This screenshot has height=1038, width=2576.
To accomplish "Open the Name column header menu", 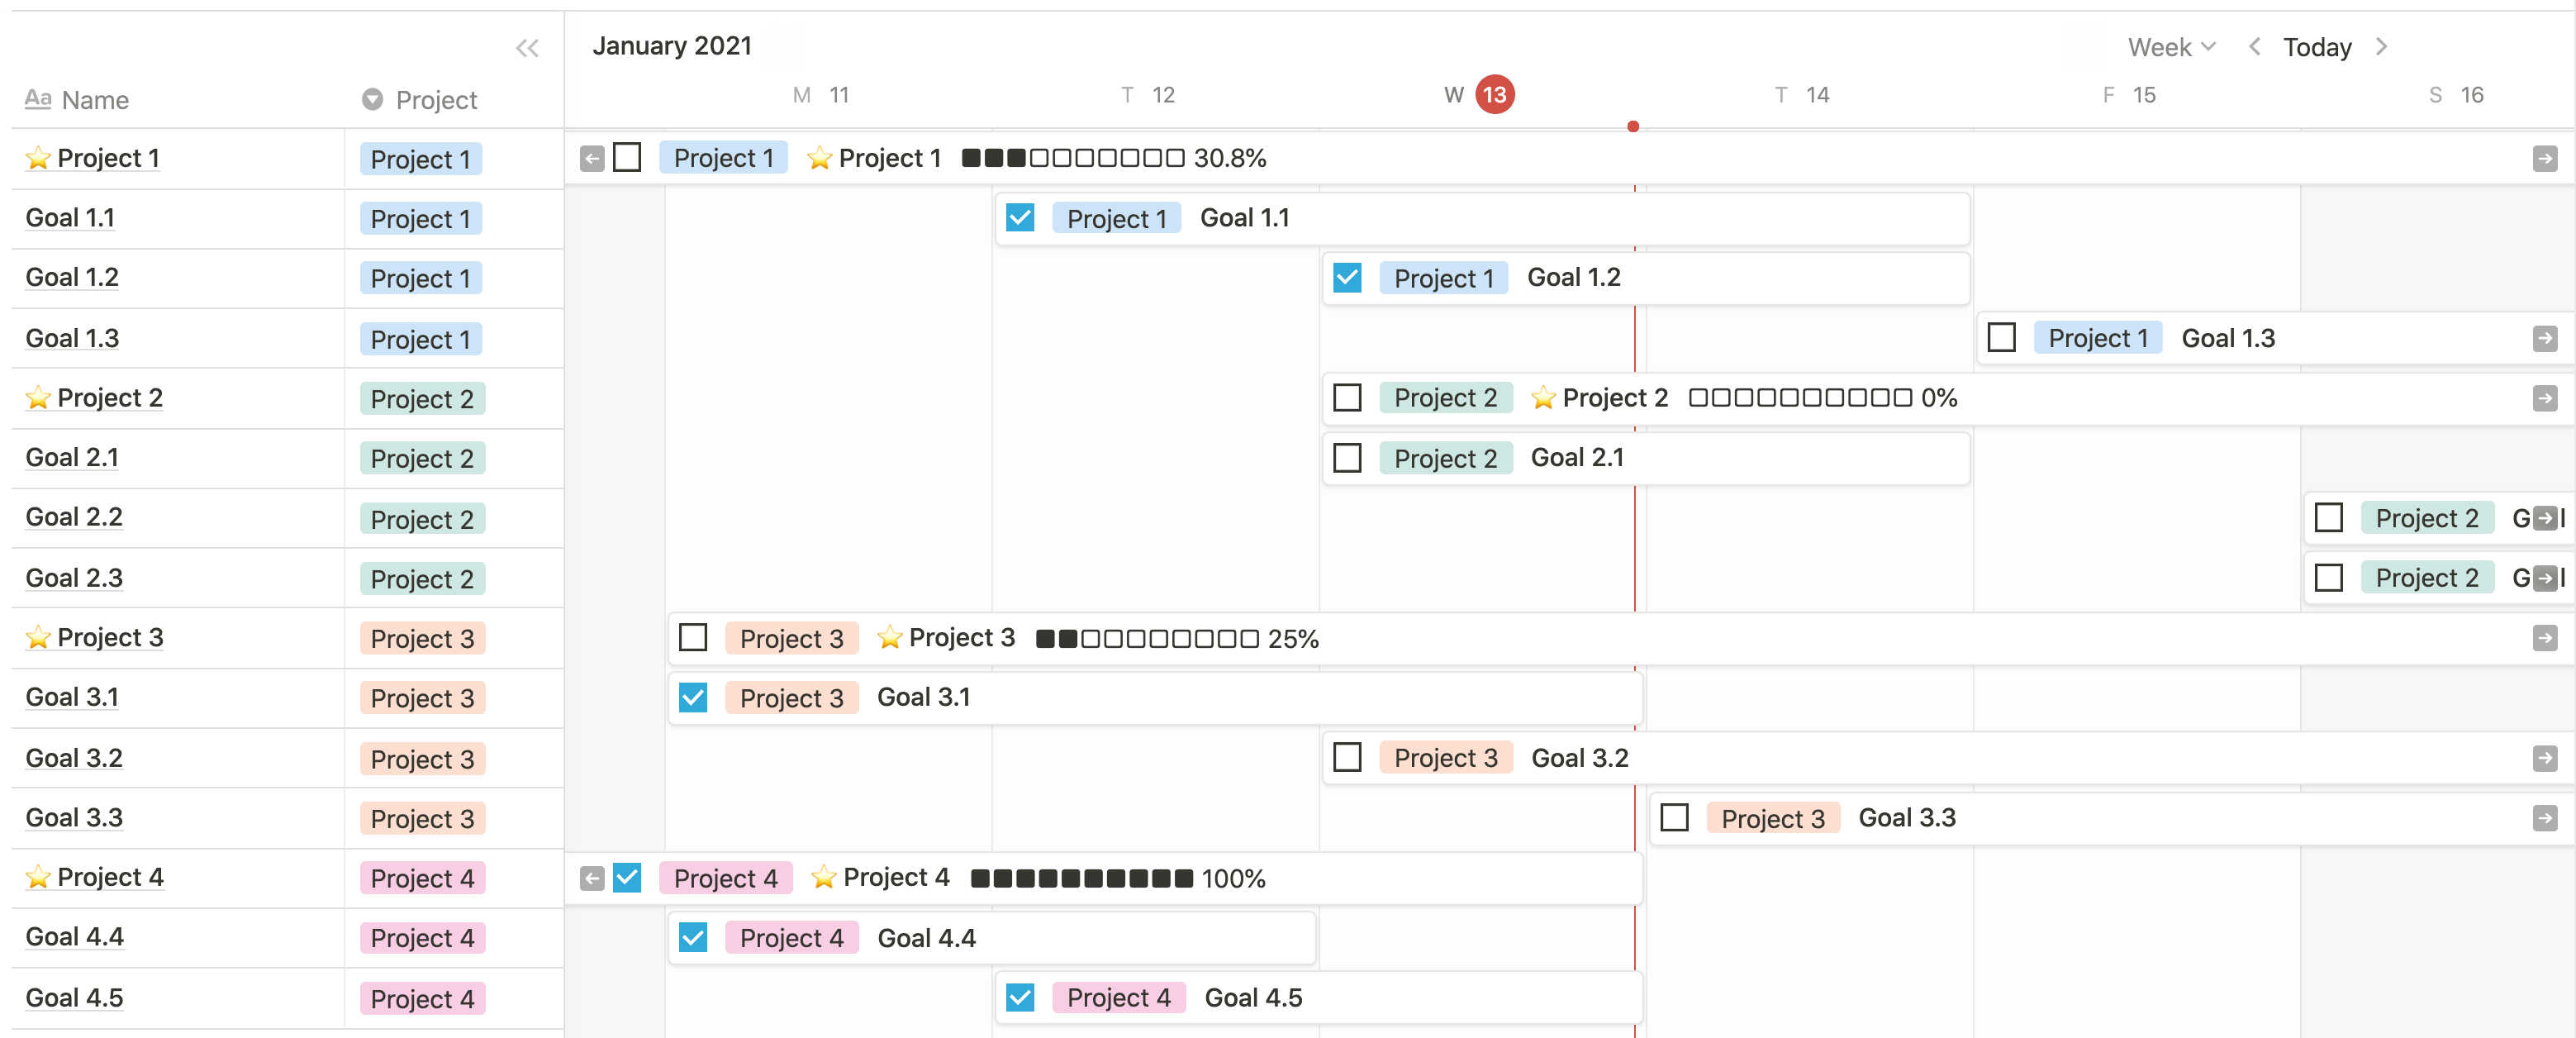I will [77, 100].
